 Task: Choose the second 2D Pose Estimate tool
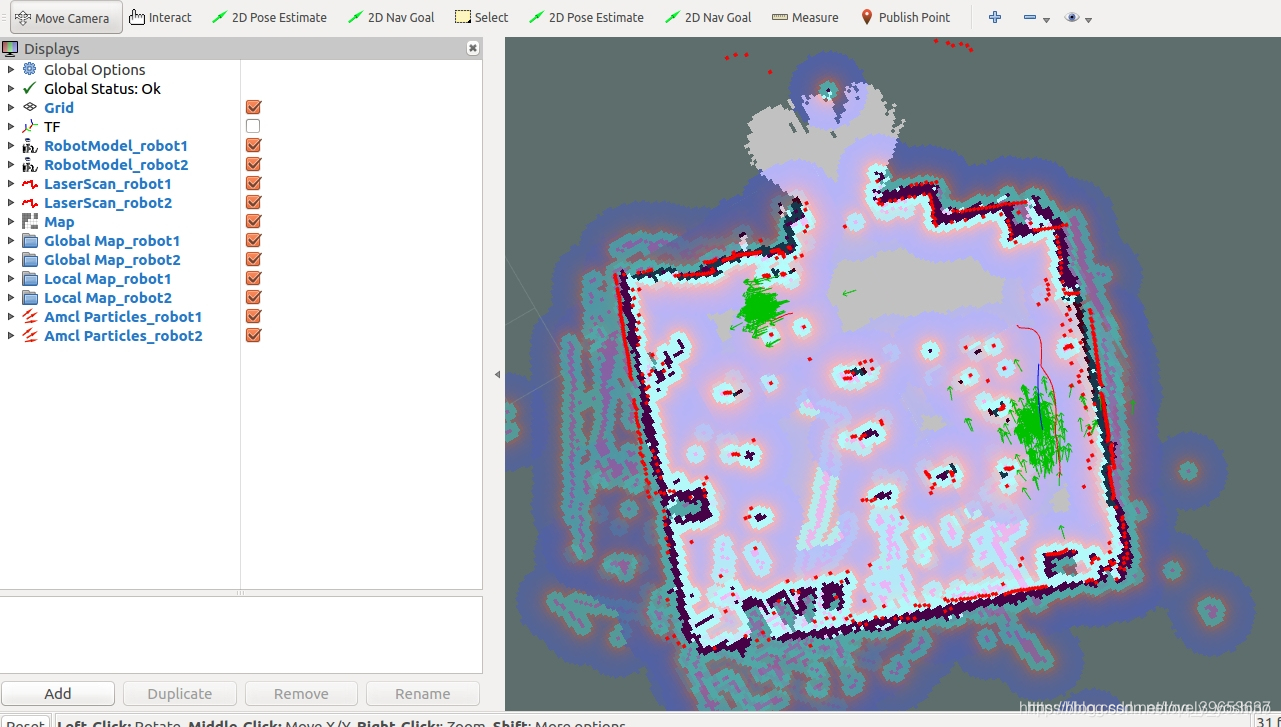coord(586,17)
